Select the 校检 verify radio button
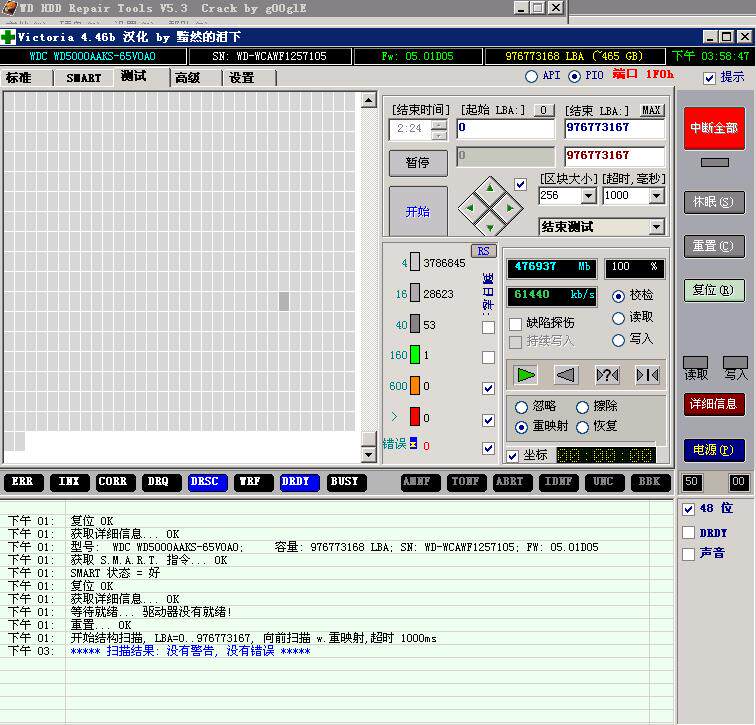756x725 pixels. (x=618, y=296)
